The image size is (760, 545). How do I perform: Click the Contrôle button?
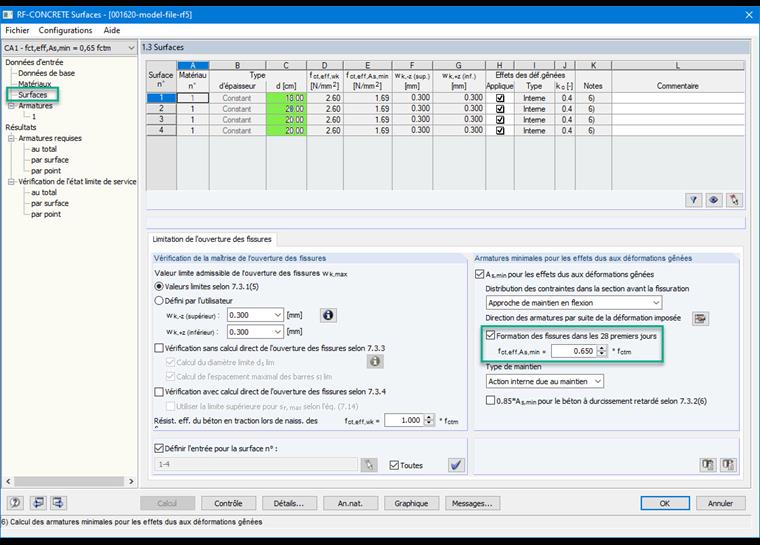pos(228,503)
